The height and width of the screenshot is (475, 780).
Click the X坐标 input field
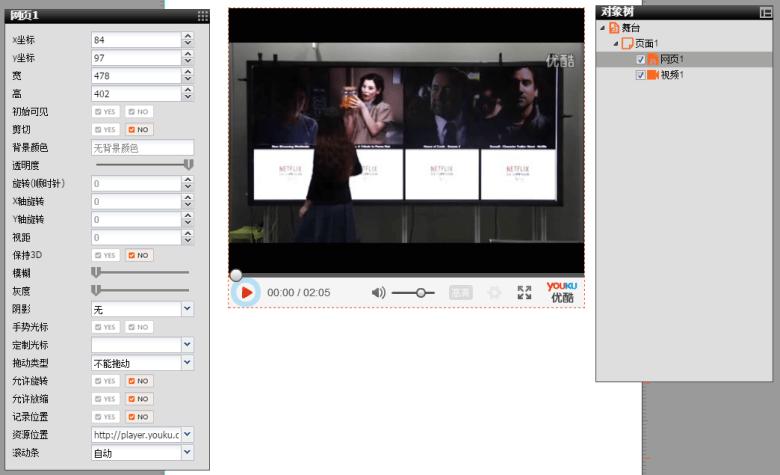[x=135, y=40]
